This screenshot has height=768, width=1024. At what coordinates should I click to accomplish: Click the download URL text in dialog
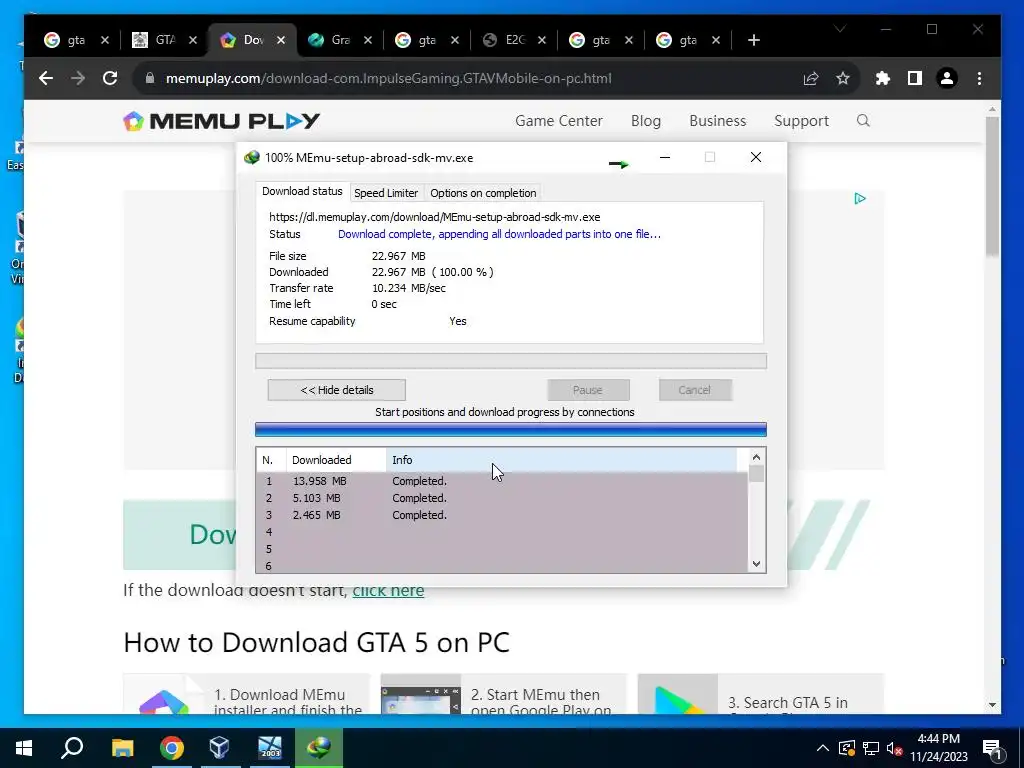point(434,217)
